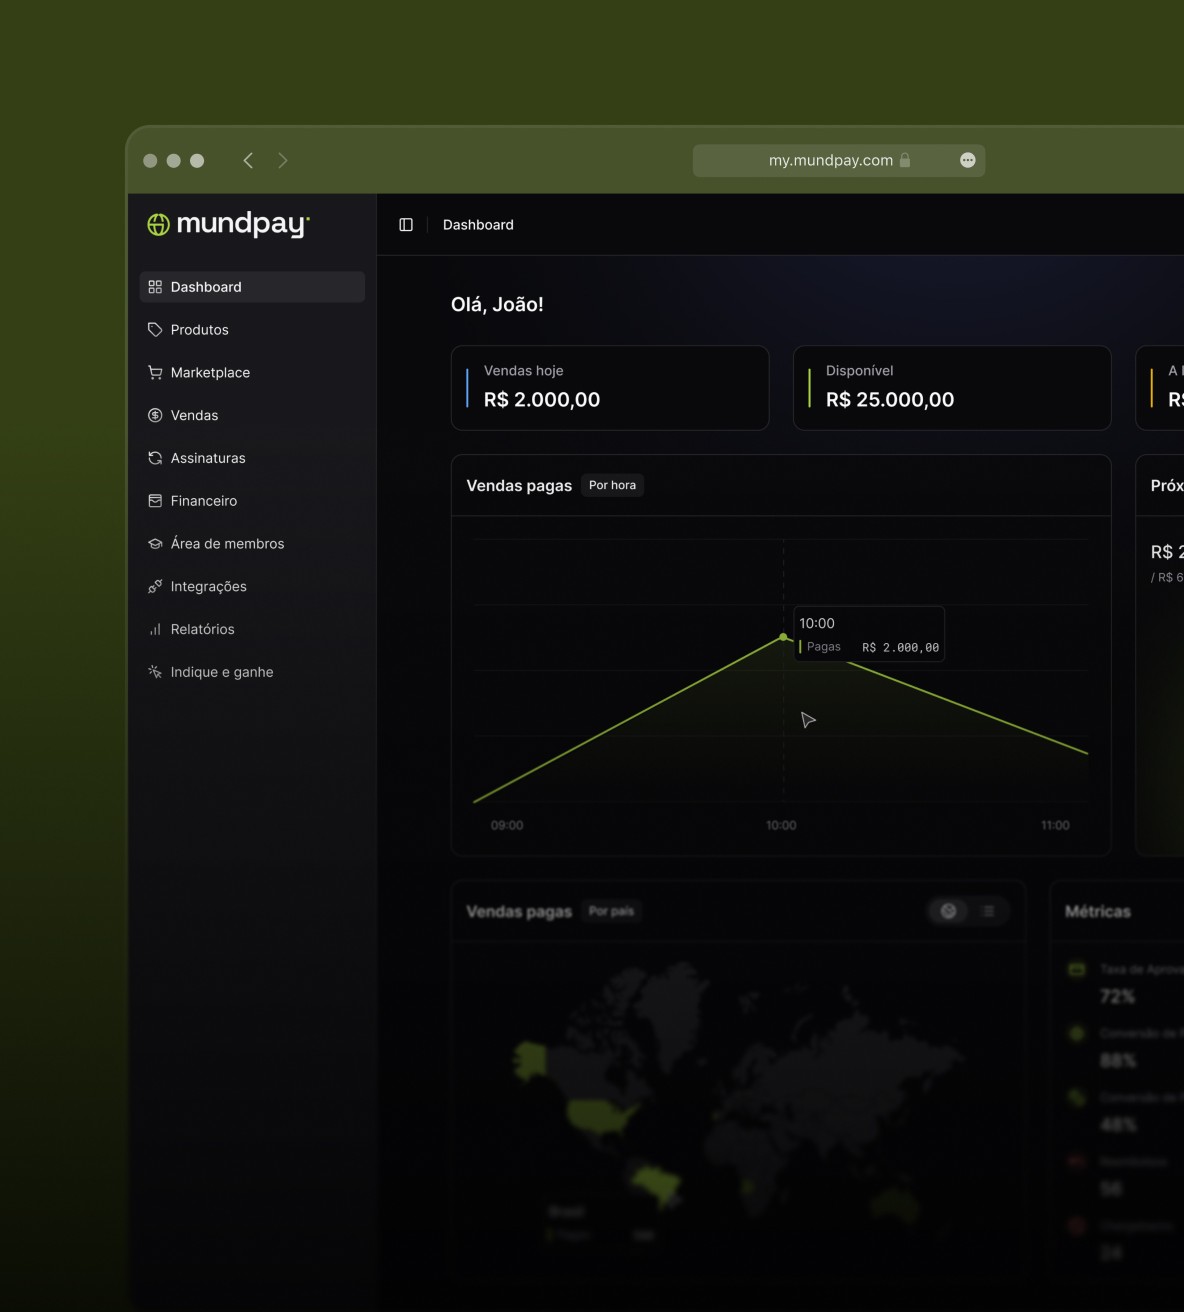Open the Produtos menu item
This screenshot has width=1184, height=1312.
tap(252, 330)
